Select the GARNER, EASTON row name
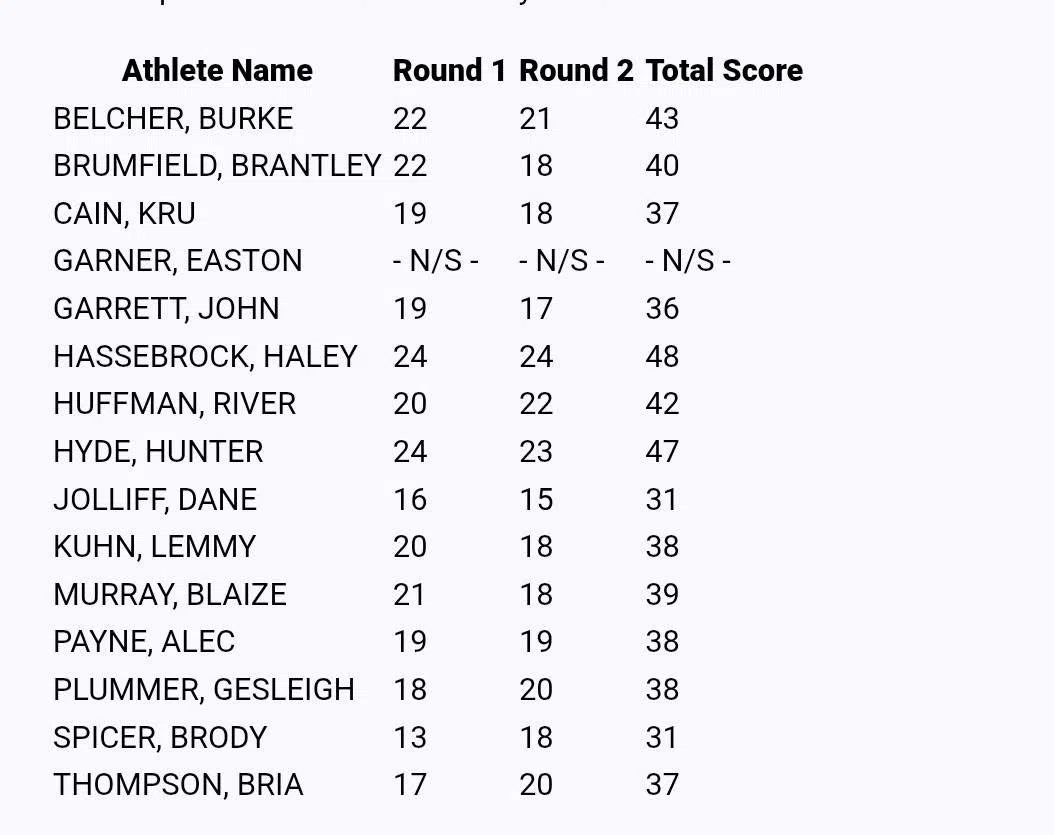The height and width of the screenshot is (835, 1054). pyautogui.click(x=177, y=261)
